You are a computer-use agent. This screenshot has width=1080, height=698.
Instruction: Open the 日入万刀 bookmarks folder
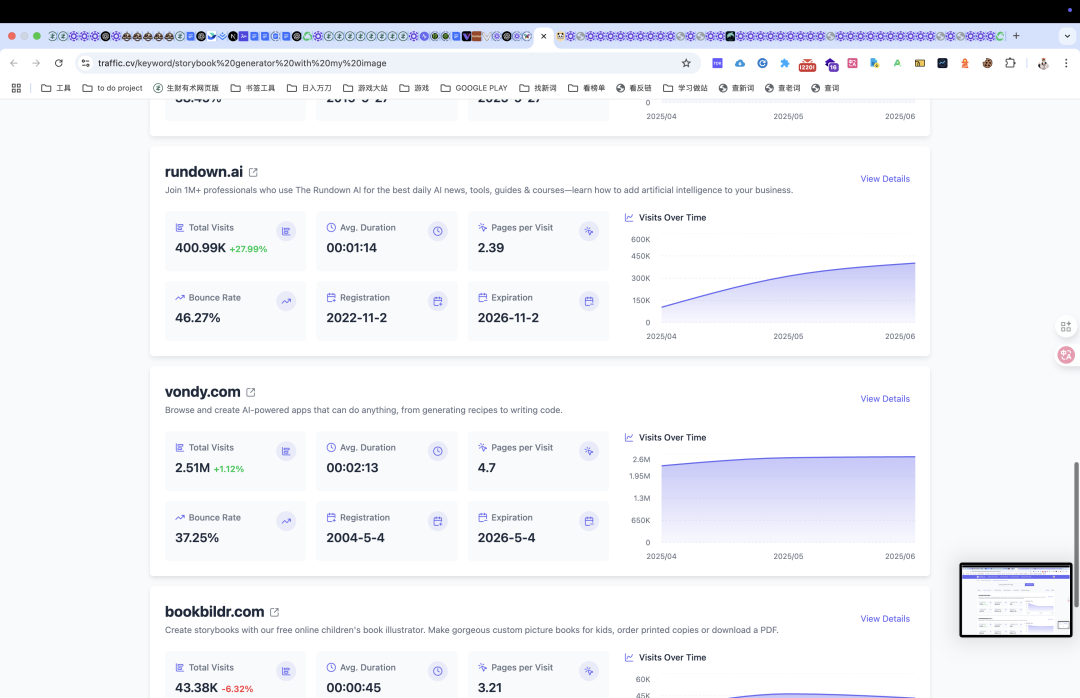[309, 88]
